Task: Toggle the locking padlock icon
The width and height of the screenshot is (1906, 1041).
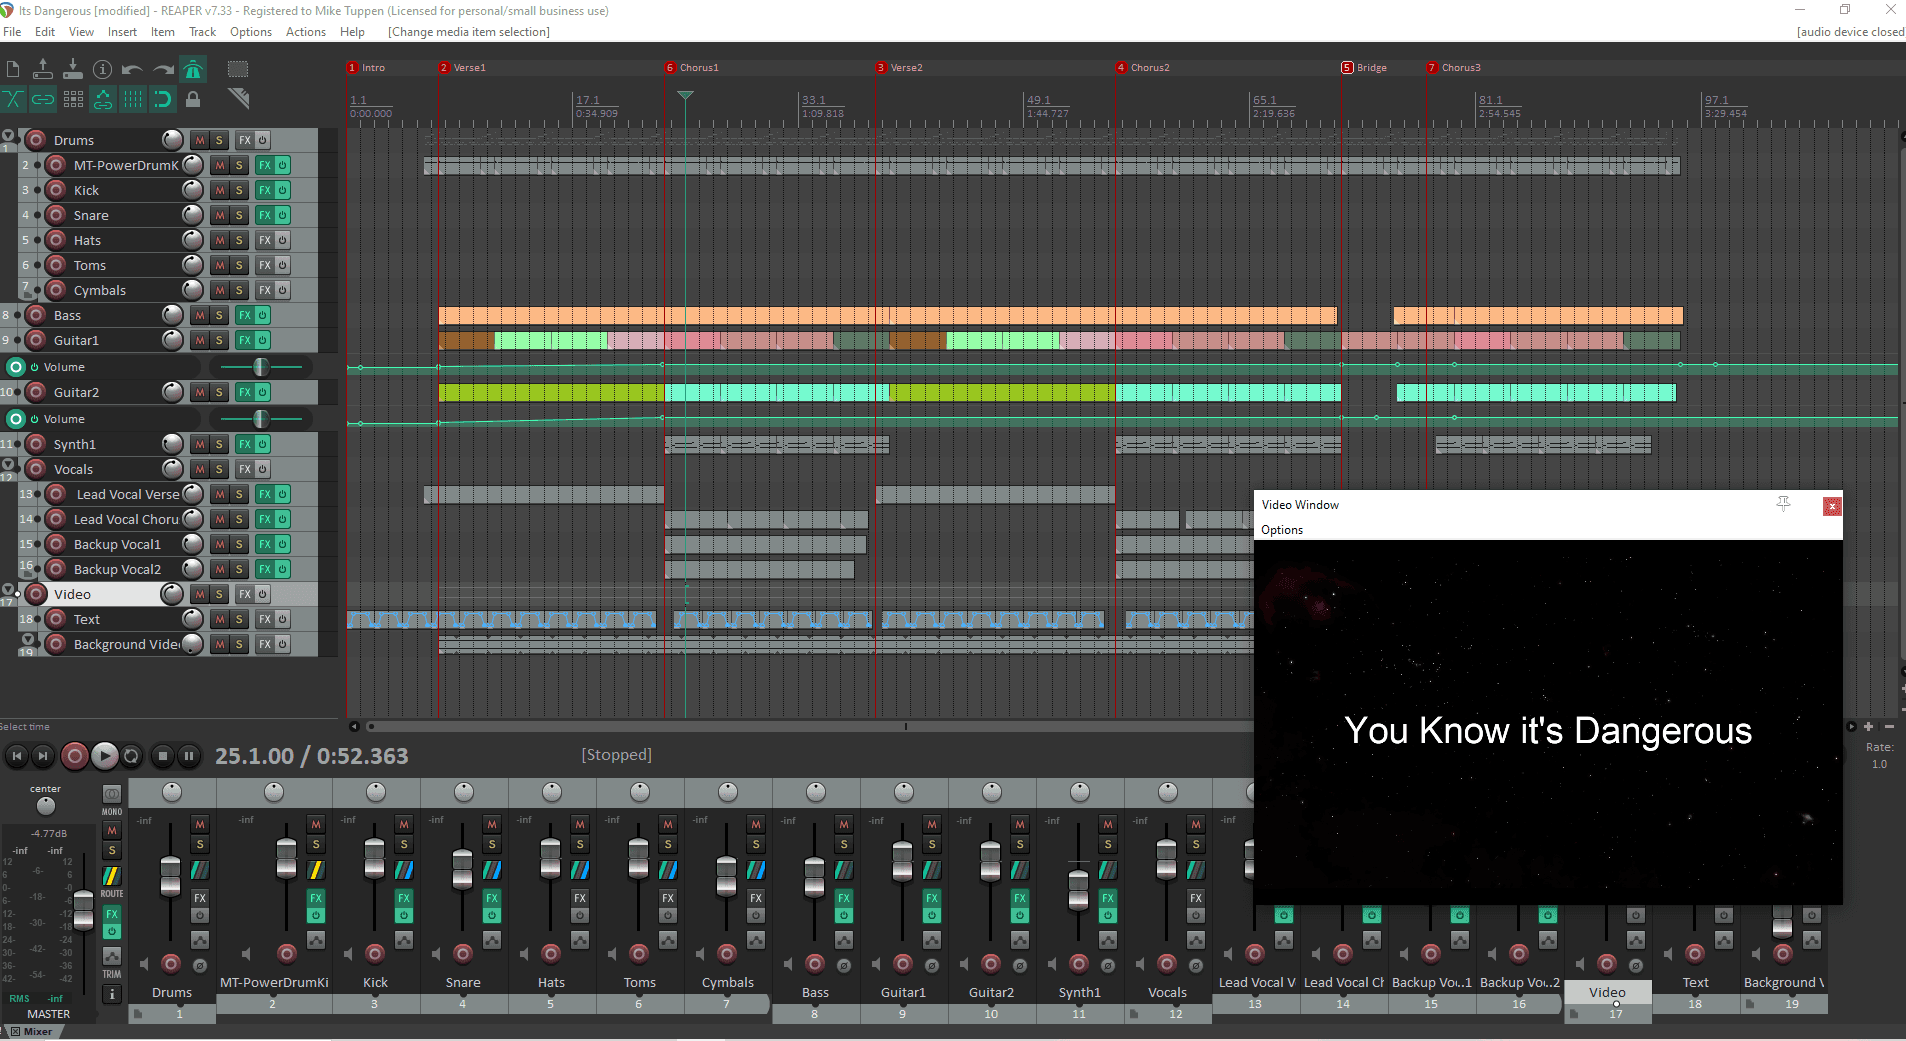Action: (x=193, y=99)
